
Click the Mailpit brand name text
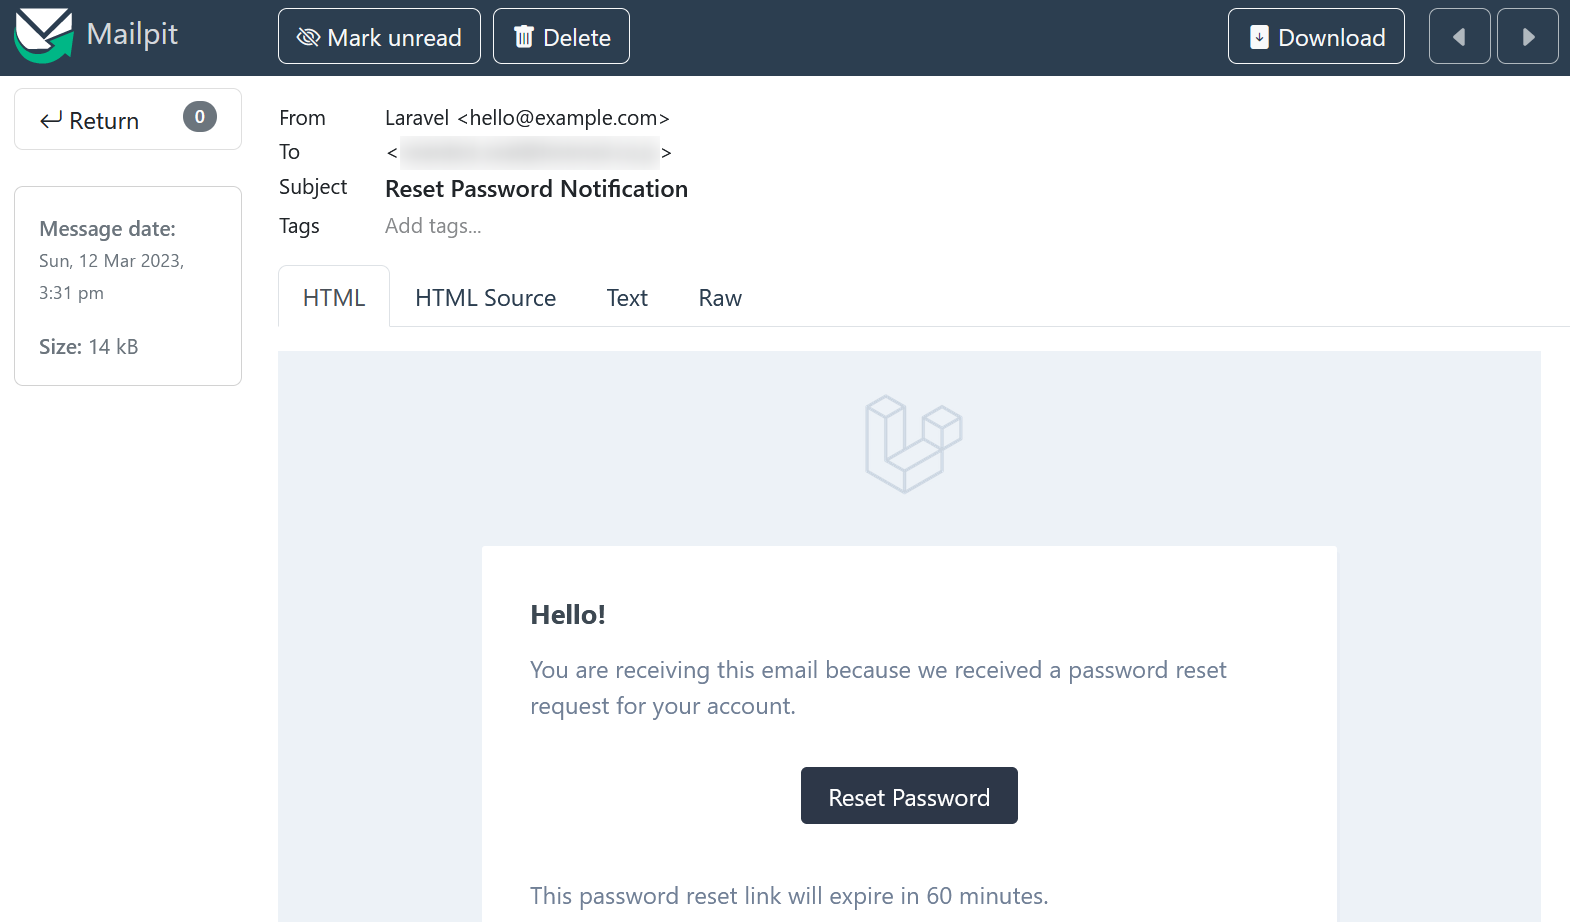tap(132, 34)
